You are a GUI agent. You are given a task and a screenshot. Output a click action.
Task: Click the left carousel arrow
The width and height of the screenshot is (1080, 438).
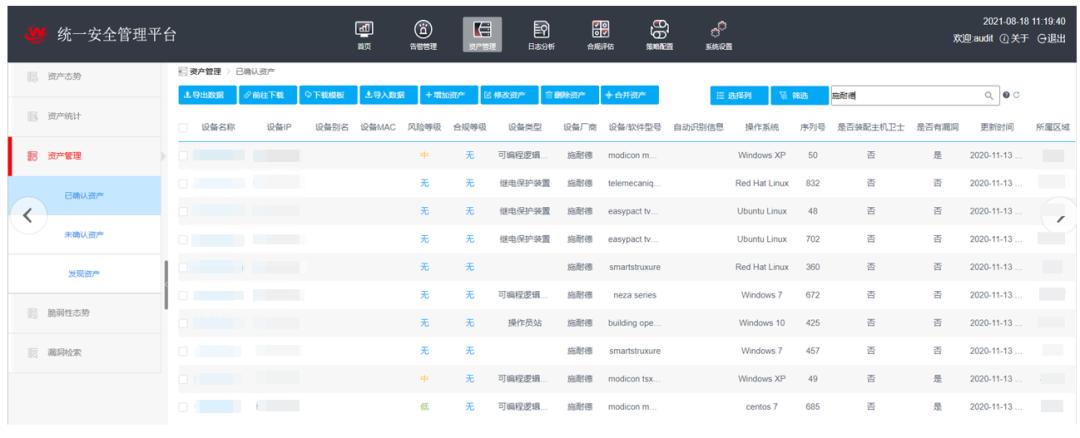coord(28,215)
